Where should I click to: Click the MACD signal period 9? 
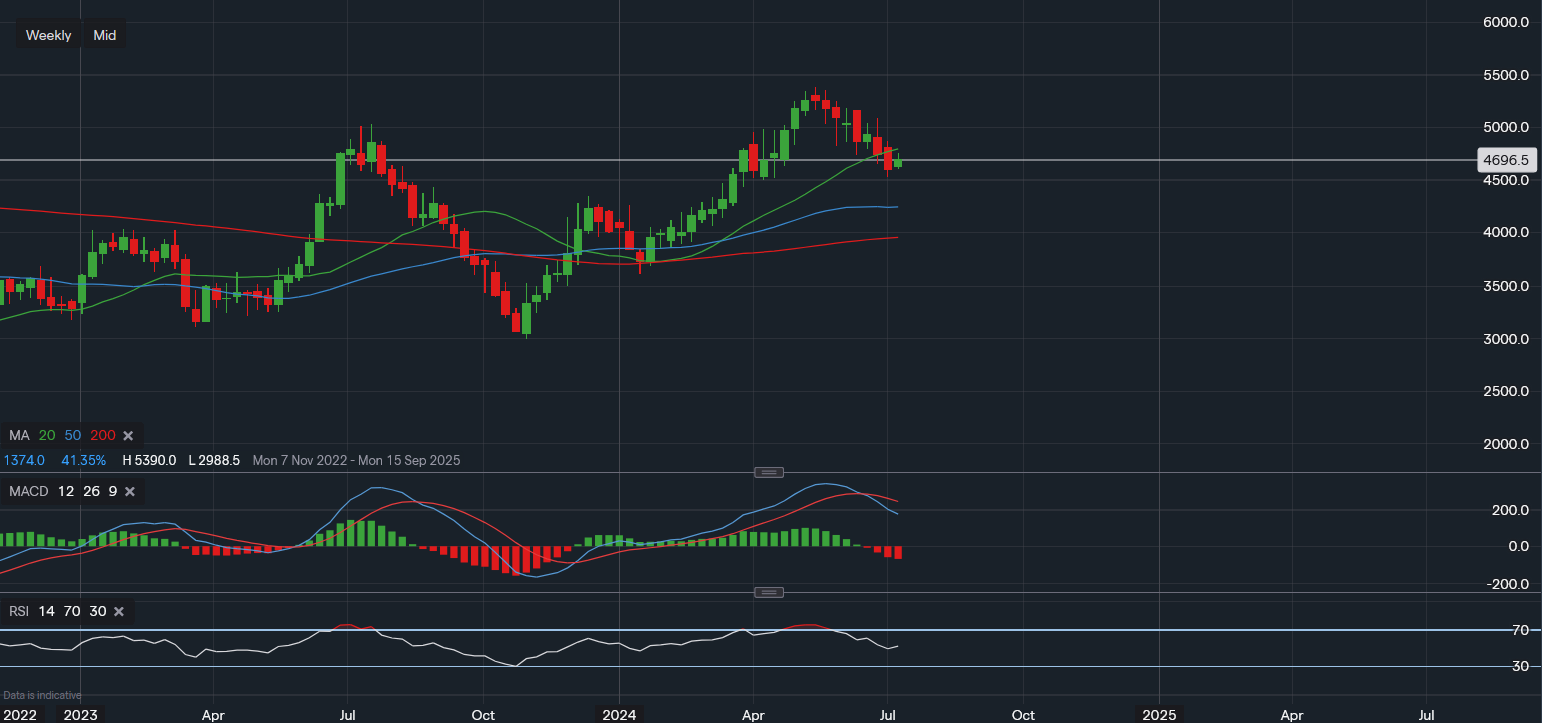pyautogui.click(x=112, y=491)
